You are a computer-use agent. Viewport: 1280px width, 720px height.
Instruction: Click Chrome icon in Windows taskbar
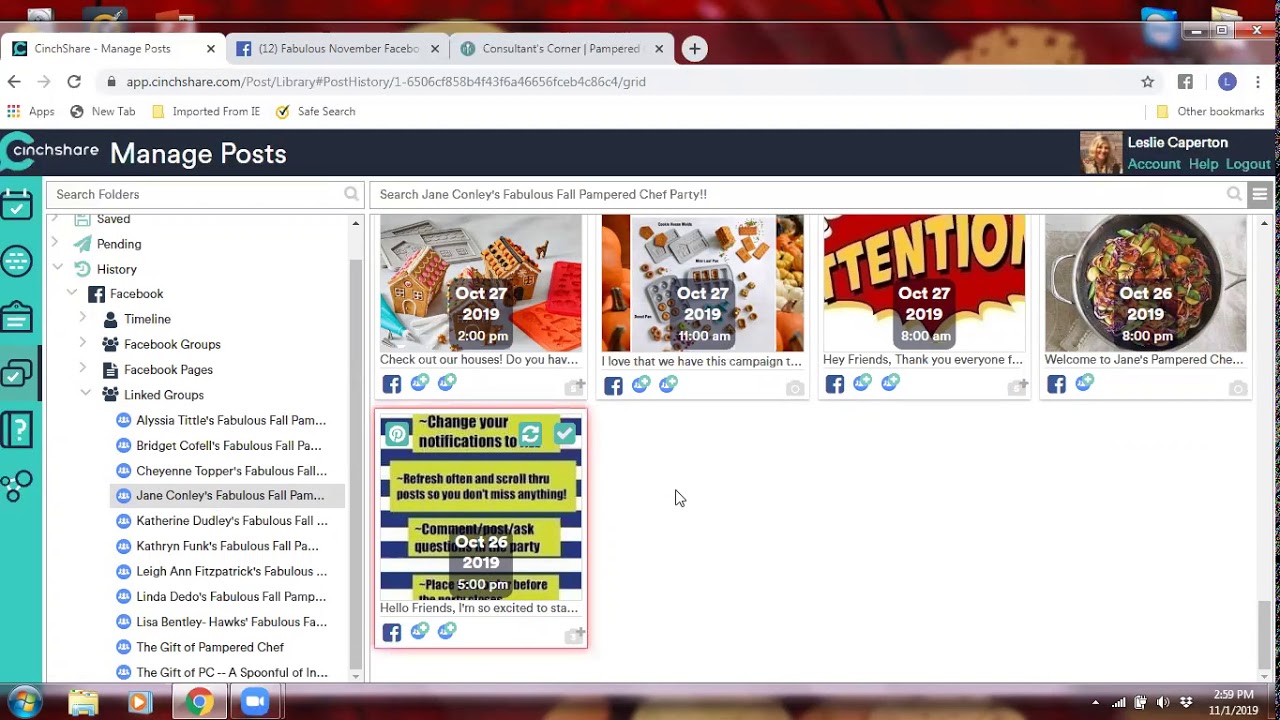pos(198,702)
